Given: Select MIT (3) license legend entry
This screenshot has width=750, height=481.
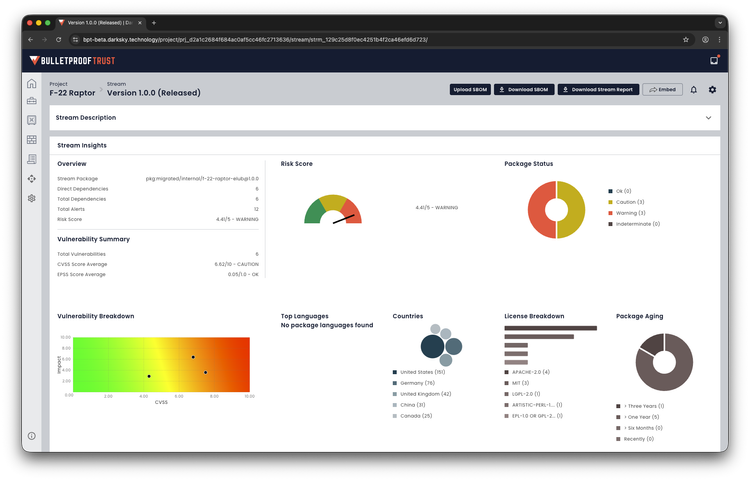Looking at the screenshot, I should pos(517,383).
